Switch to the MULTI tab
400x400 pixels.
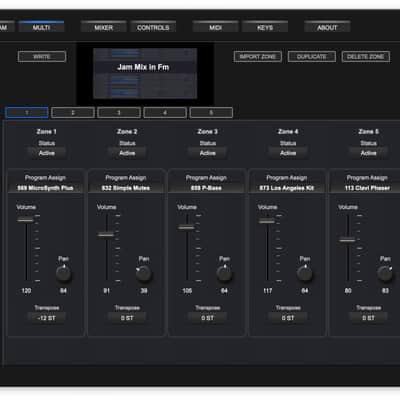(x=42, y=27)
